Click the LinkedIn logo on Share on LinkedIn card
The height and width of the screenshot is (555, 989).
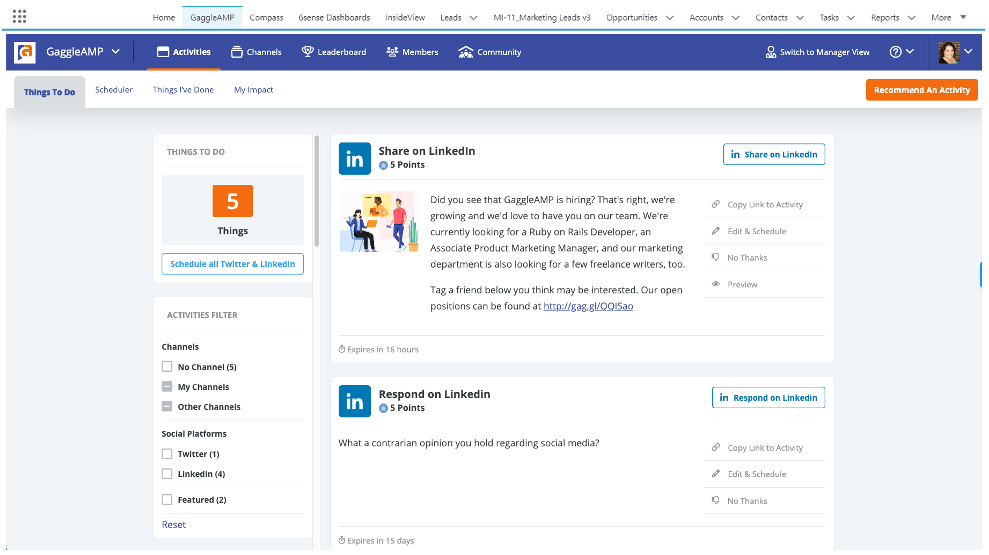[354, 159]
